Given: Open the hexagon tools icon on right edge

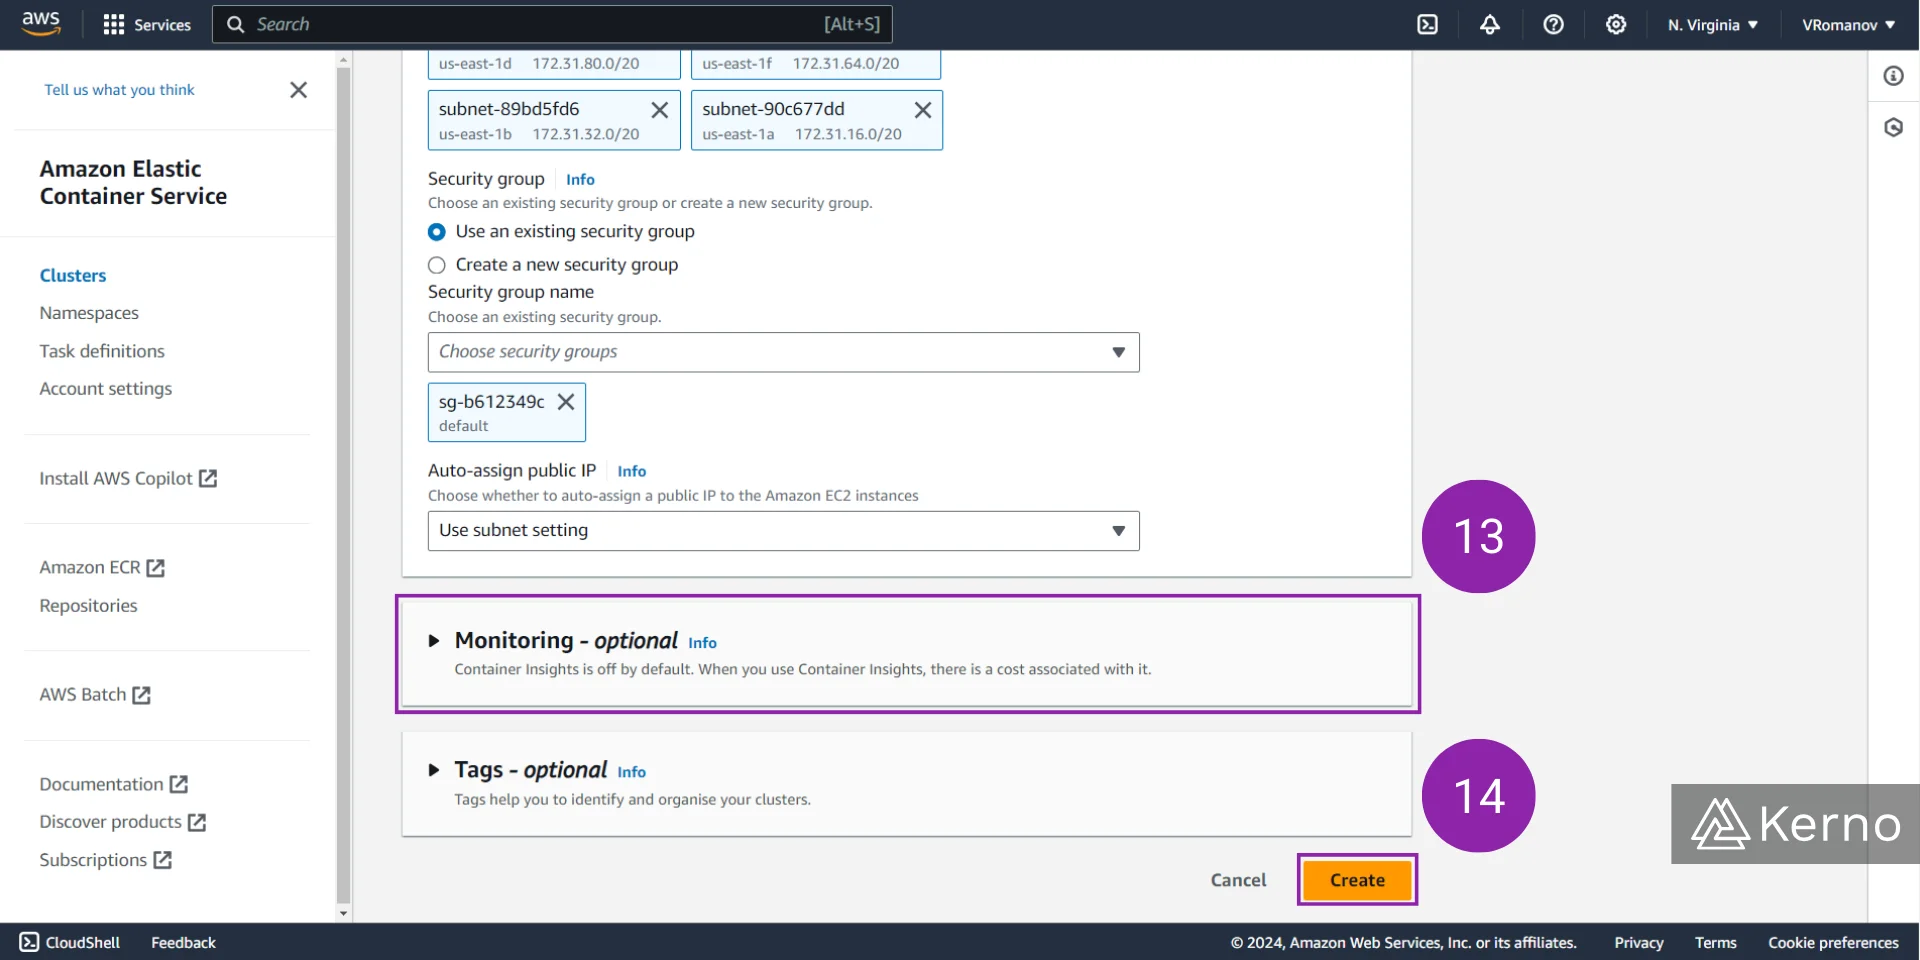Looking at the screenshot, I should tap(1893, 128).
